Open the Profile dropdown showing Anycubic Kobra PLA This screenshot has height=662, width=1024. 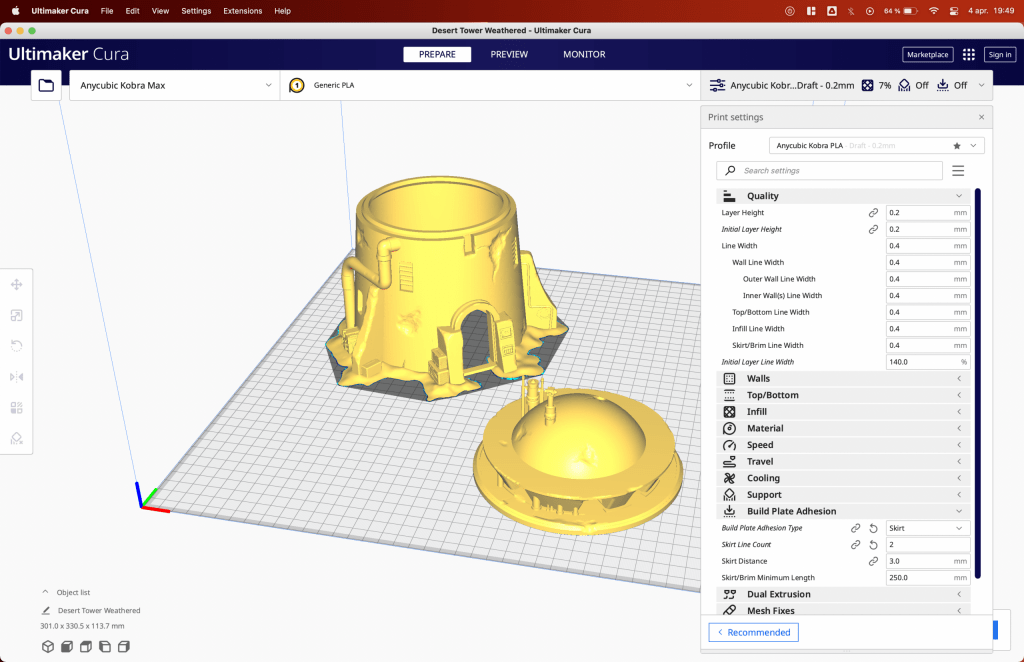[x=876, y=146]
